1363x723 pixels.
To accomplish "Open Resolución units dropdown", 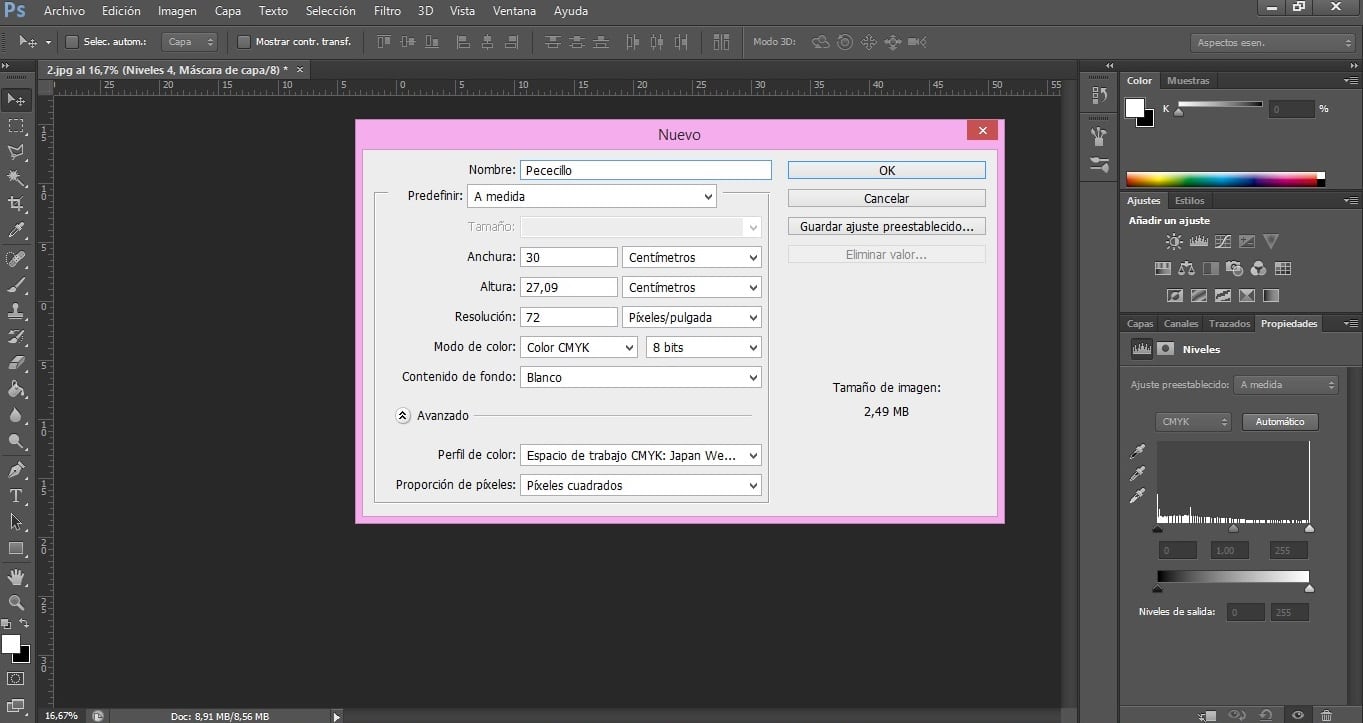I will click(x=691, y=317).
